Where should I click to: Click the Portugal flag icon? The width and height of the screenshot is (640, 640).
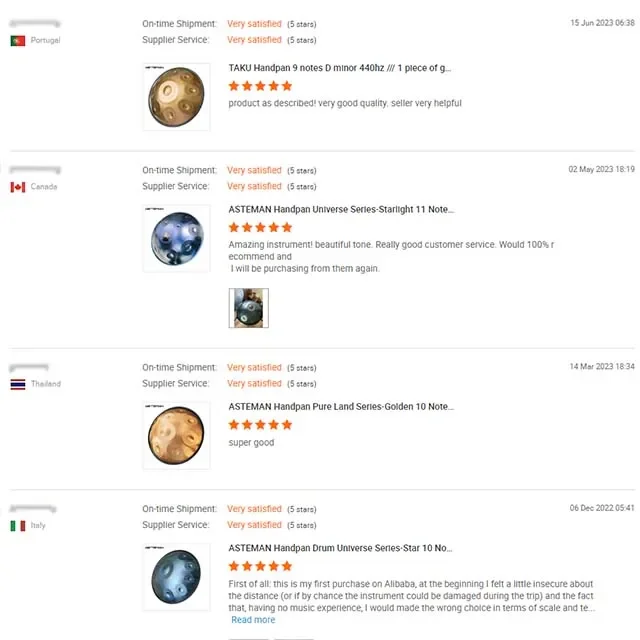(x=18, y=41)
